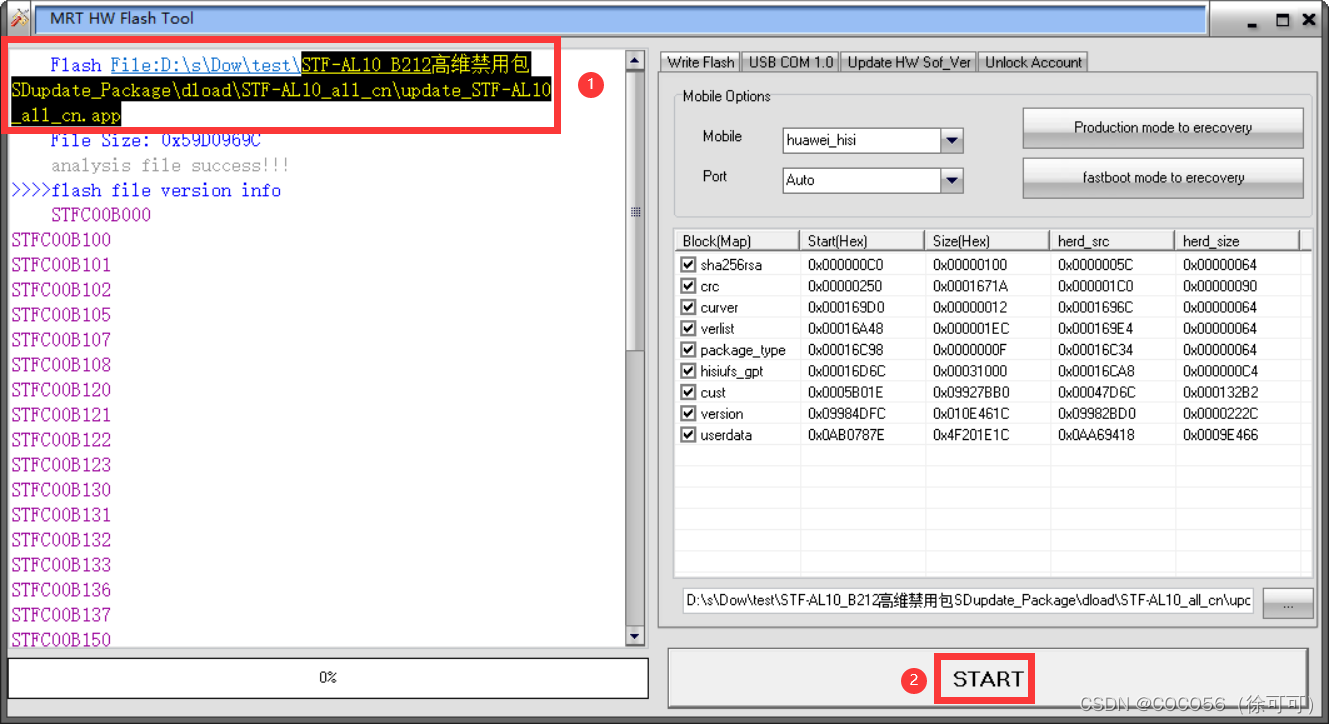The image size is (1329, 724).
Task: Click the STFC00B133 version log line
Action: [61, 565]
